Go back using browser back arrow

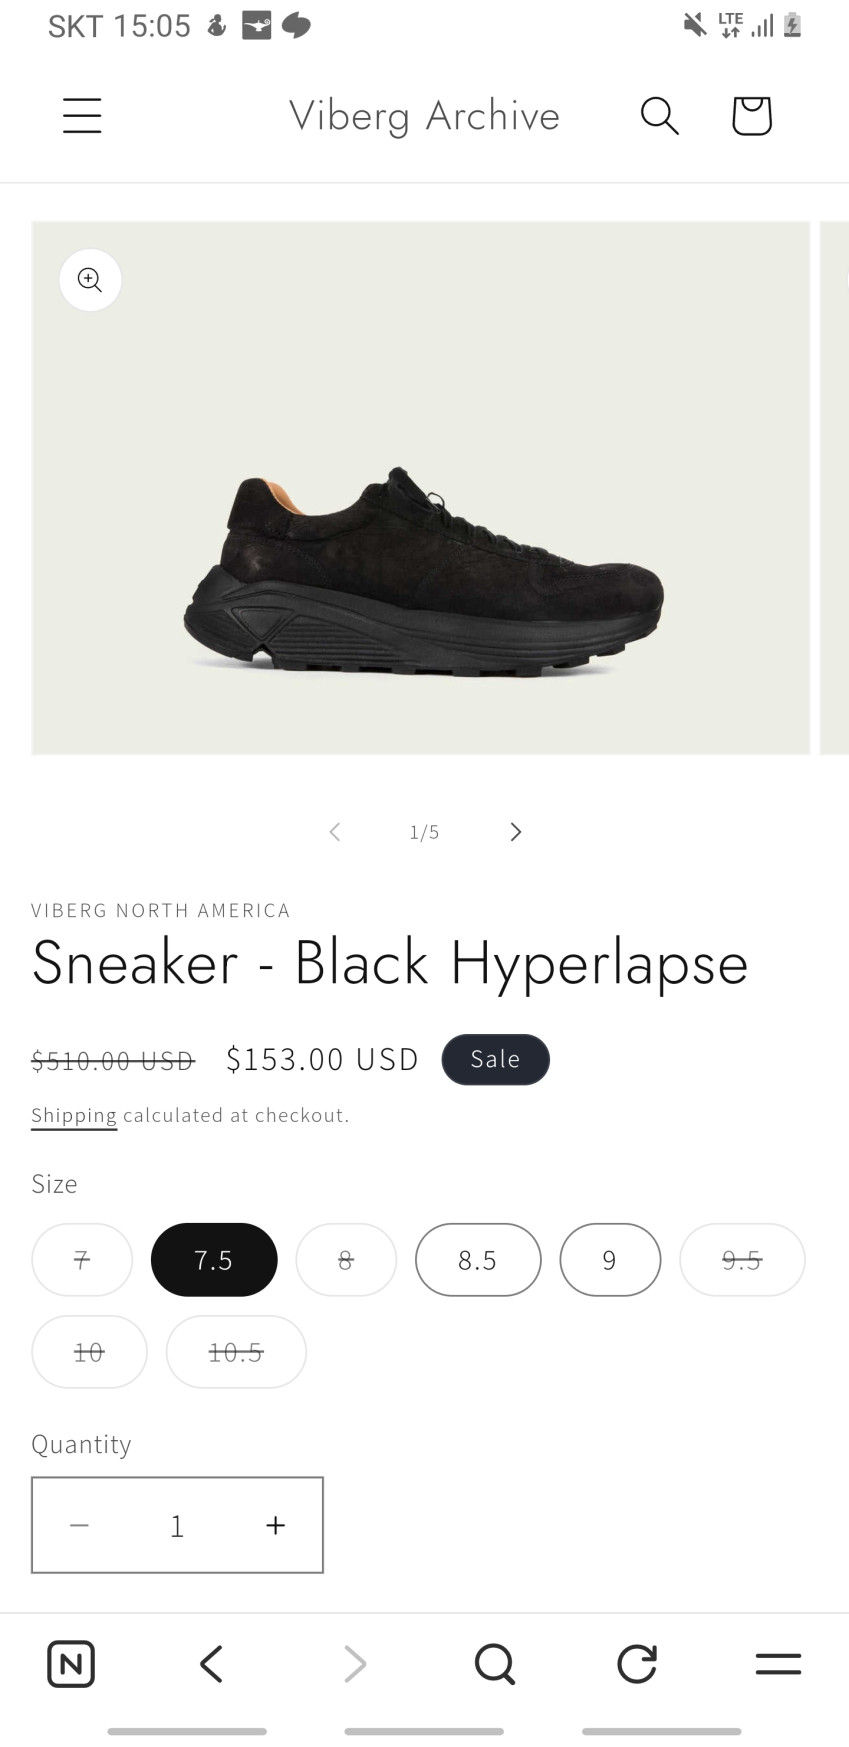pos(211,1664)
